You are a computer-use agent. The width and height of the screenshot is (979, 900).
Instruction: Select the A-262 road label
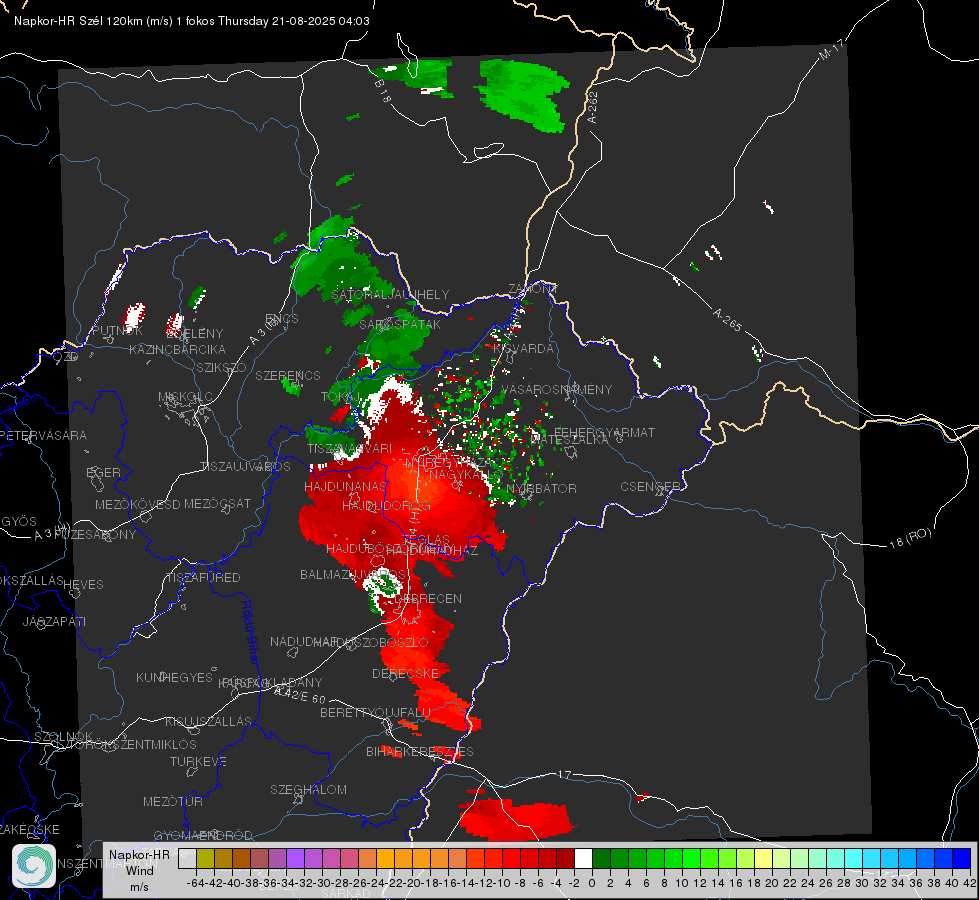pyautogui.click(x=593, y=107)
